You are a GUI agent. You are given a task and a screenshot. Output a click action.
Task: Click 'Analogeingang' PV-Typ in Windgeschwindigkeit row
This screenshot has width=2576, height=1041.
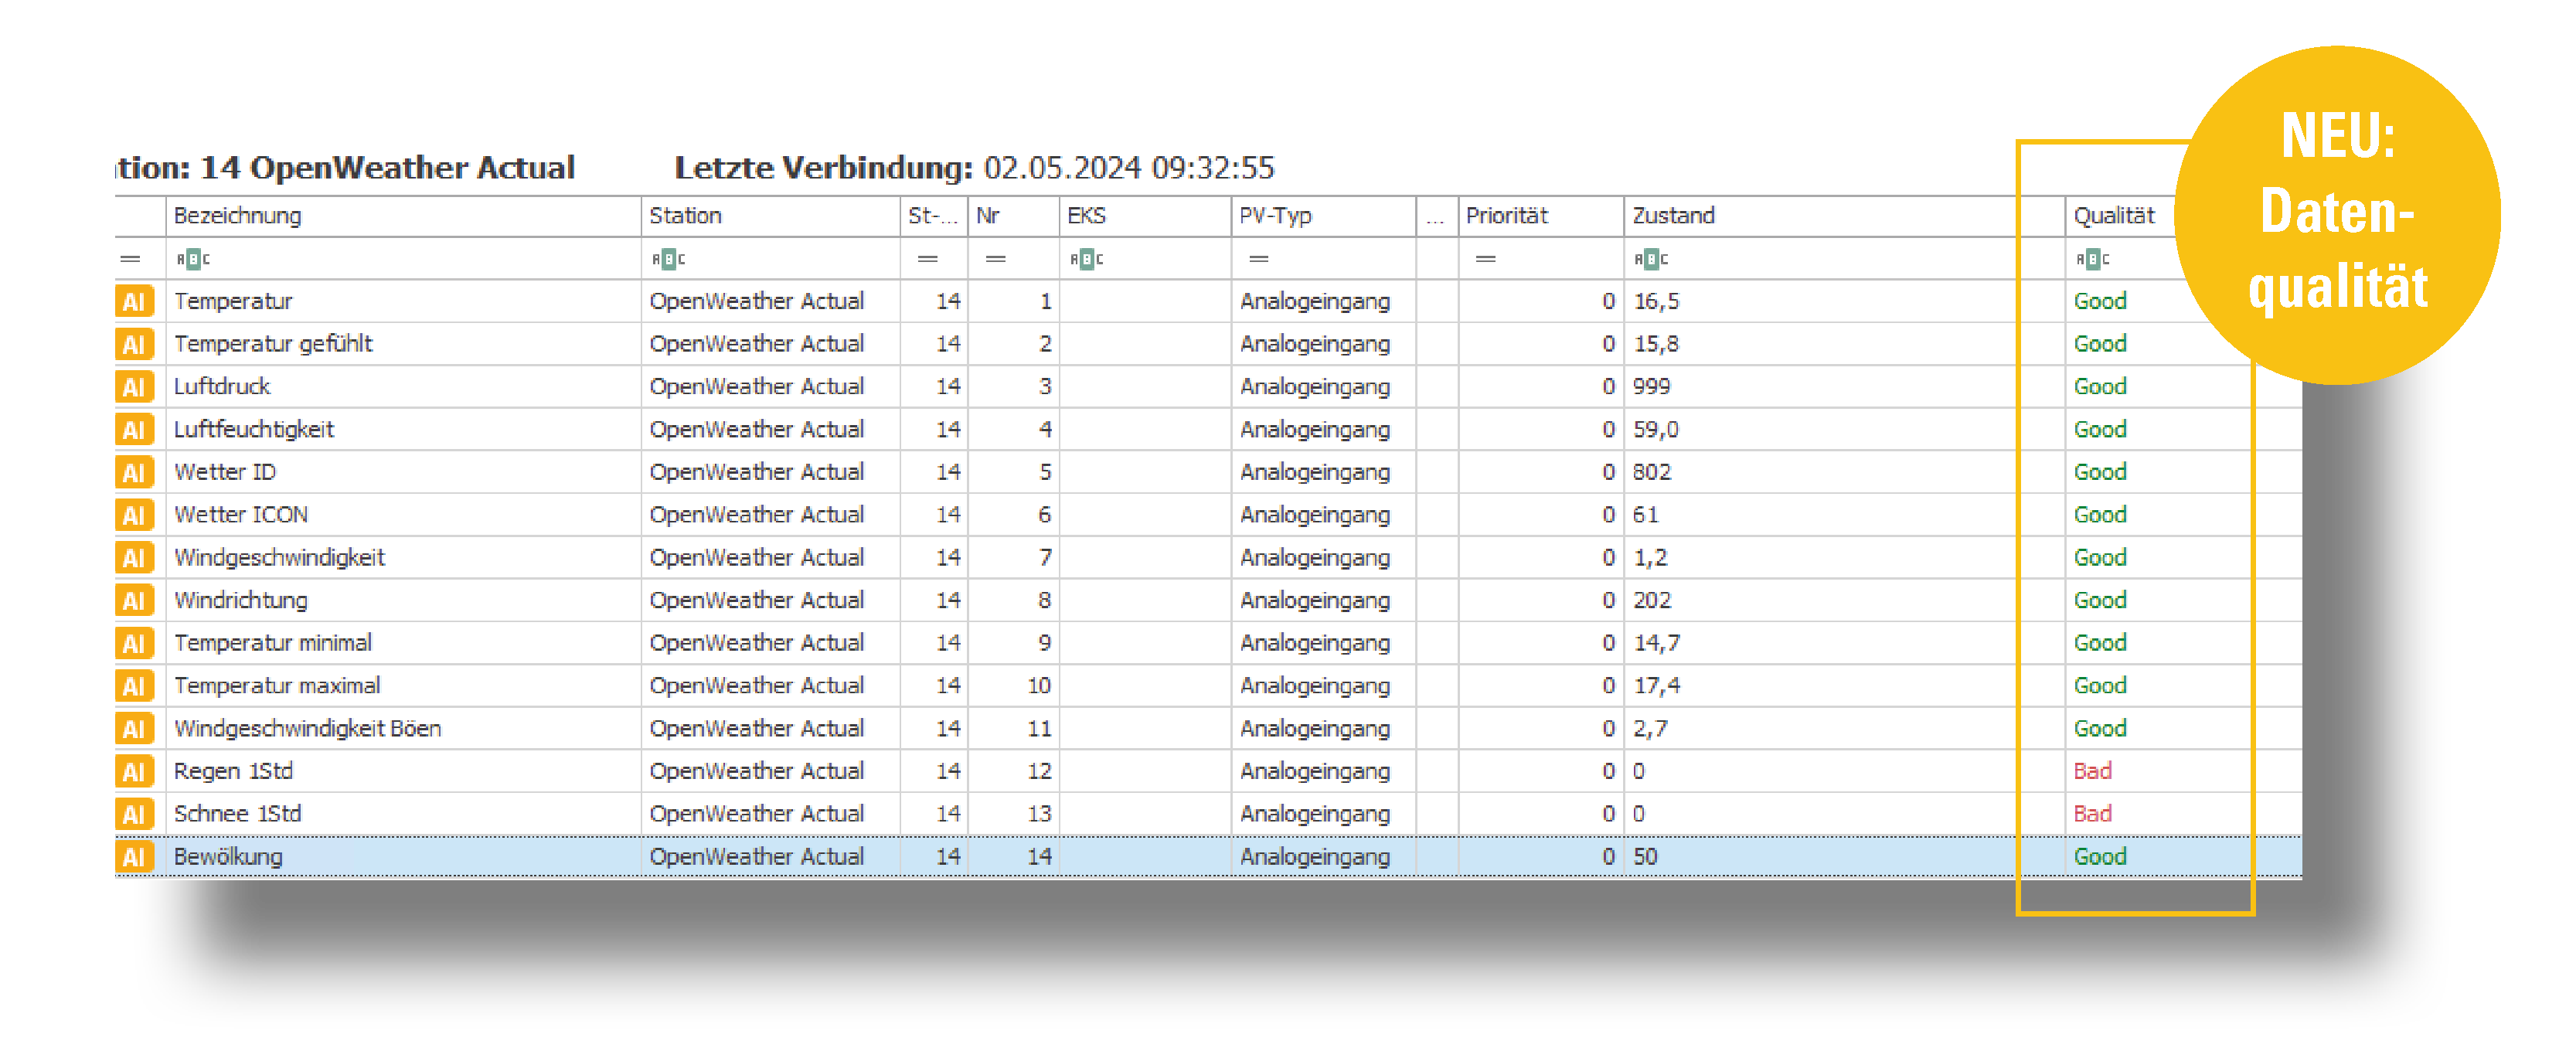tap(1315, 558)
